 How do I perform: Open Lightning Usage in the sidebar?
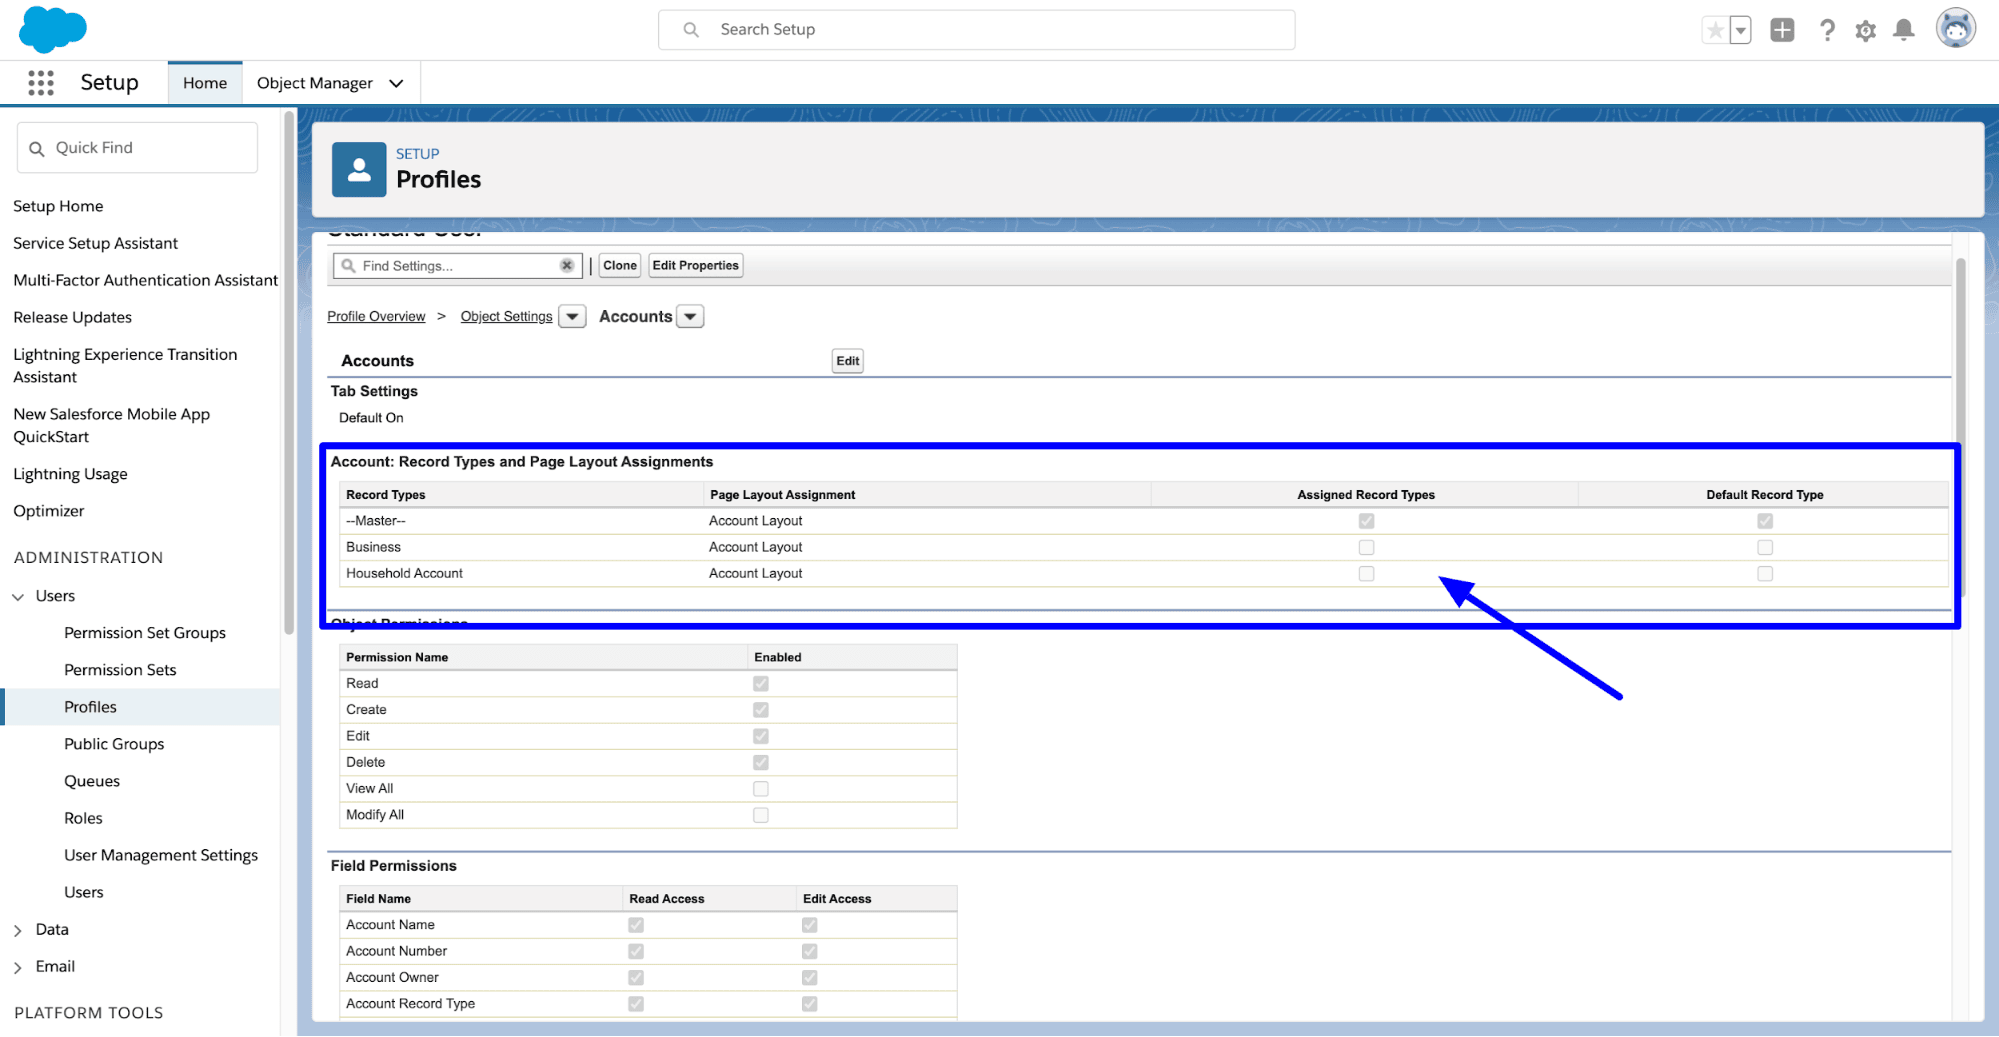70,474
